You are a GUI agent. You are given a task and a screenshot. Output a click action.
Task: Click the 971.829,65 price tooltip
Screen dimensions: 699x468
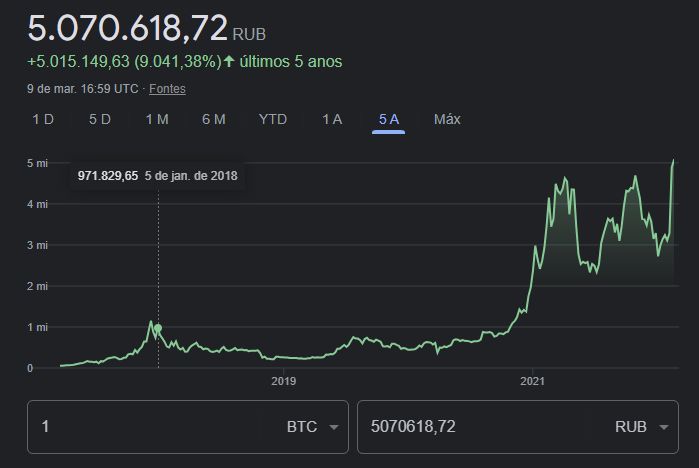[x=157, y=176]
